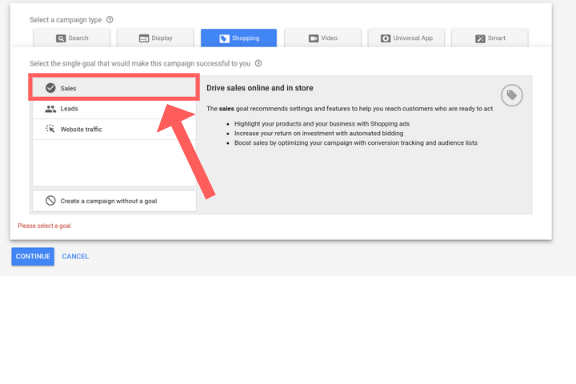Select the Smart campaign type tab
Viewport: 576px width, 384px height.
click(490, 38)
